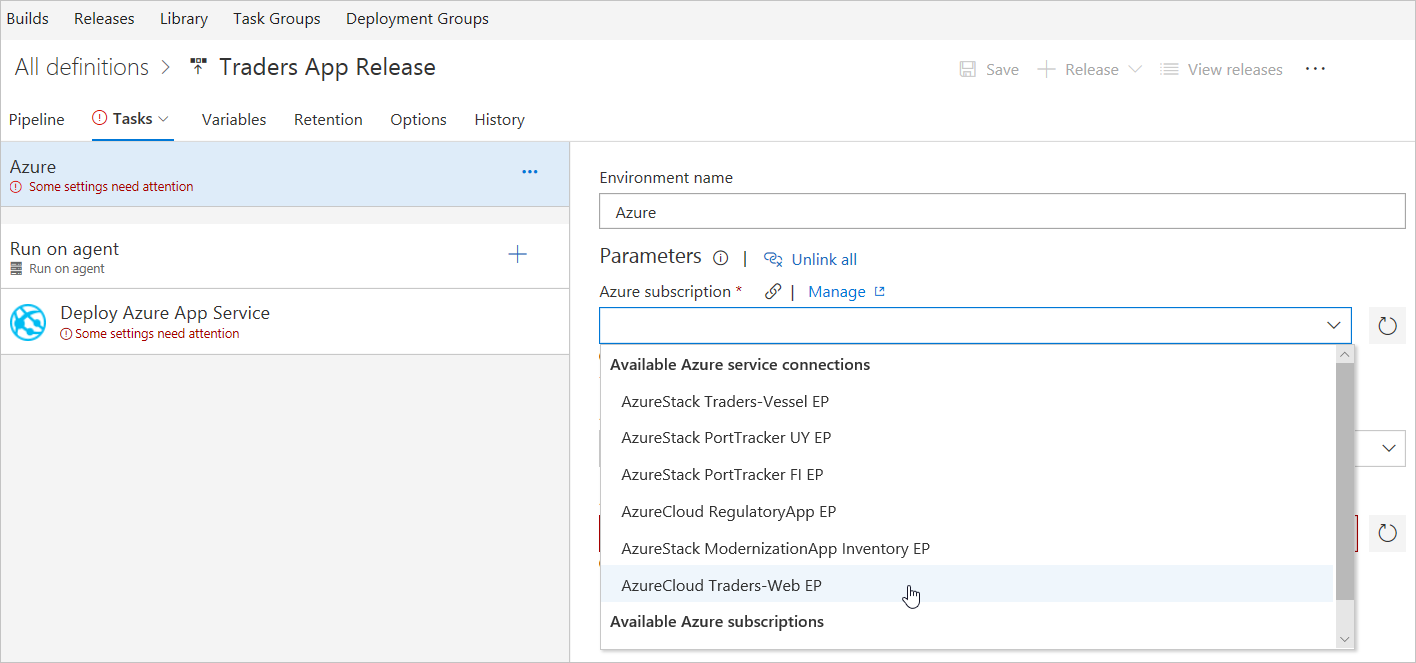Viewport: 1416px width, 663px height.
Task: Open Task Groups page
Action: tap(277, 18)
